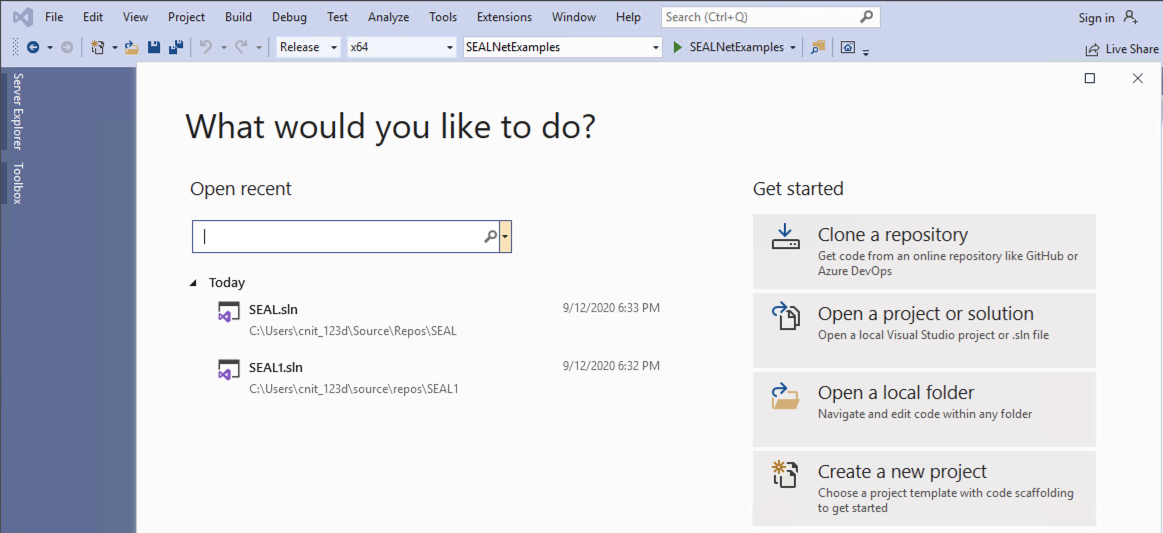Click the SEAL.sln solution icon
Viewport: 1163px width, 533px height.
click(228, 311)
